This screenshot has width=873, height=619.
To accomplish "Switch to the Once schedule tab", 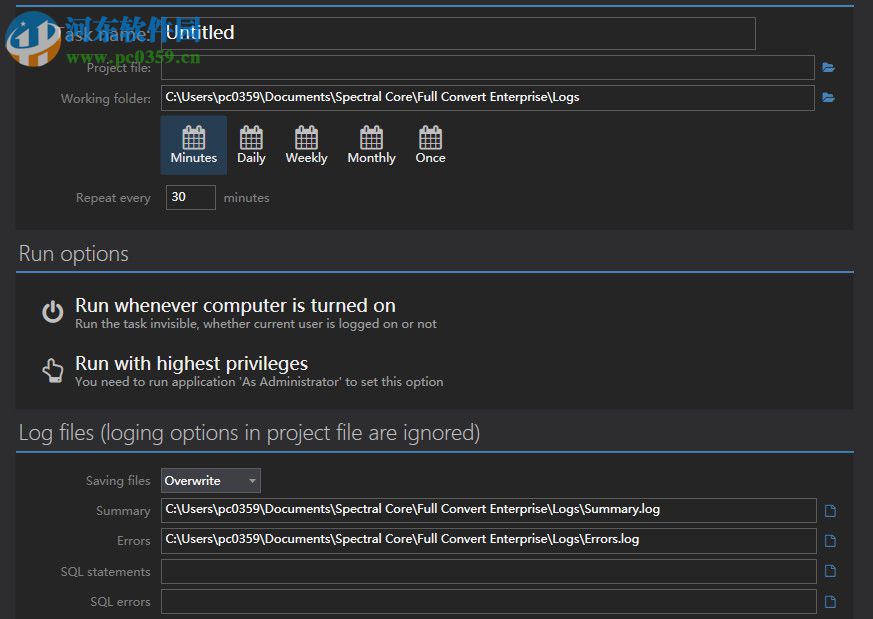I will (x=430, y=144).
